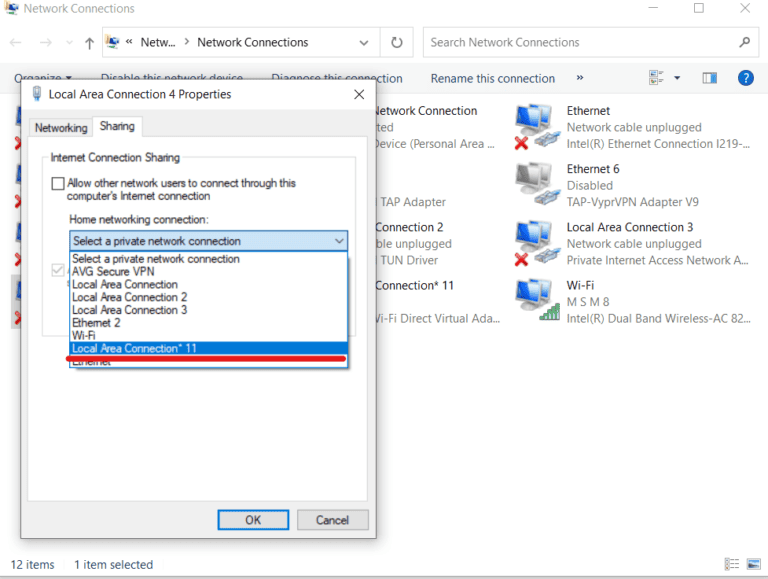768x579 pixels.
Task: Switch to the Networking tab
Action: [x=61, y=127]
